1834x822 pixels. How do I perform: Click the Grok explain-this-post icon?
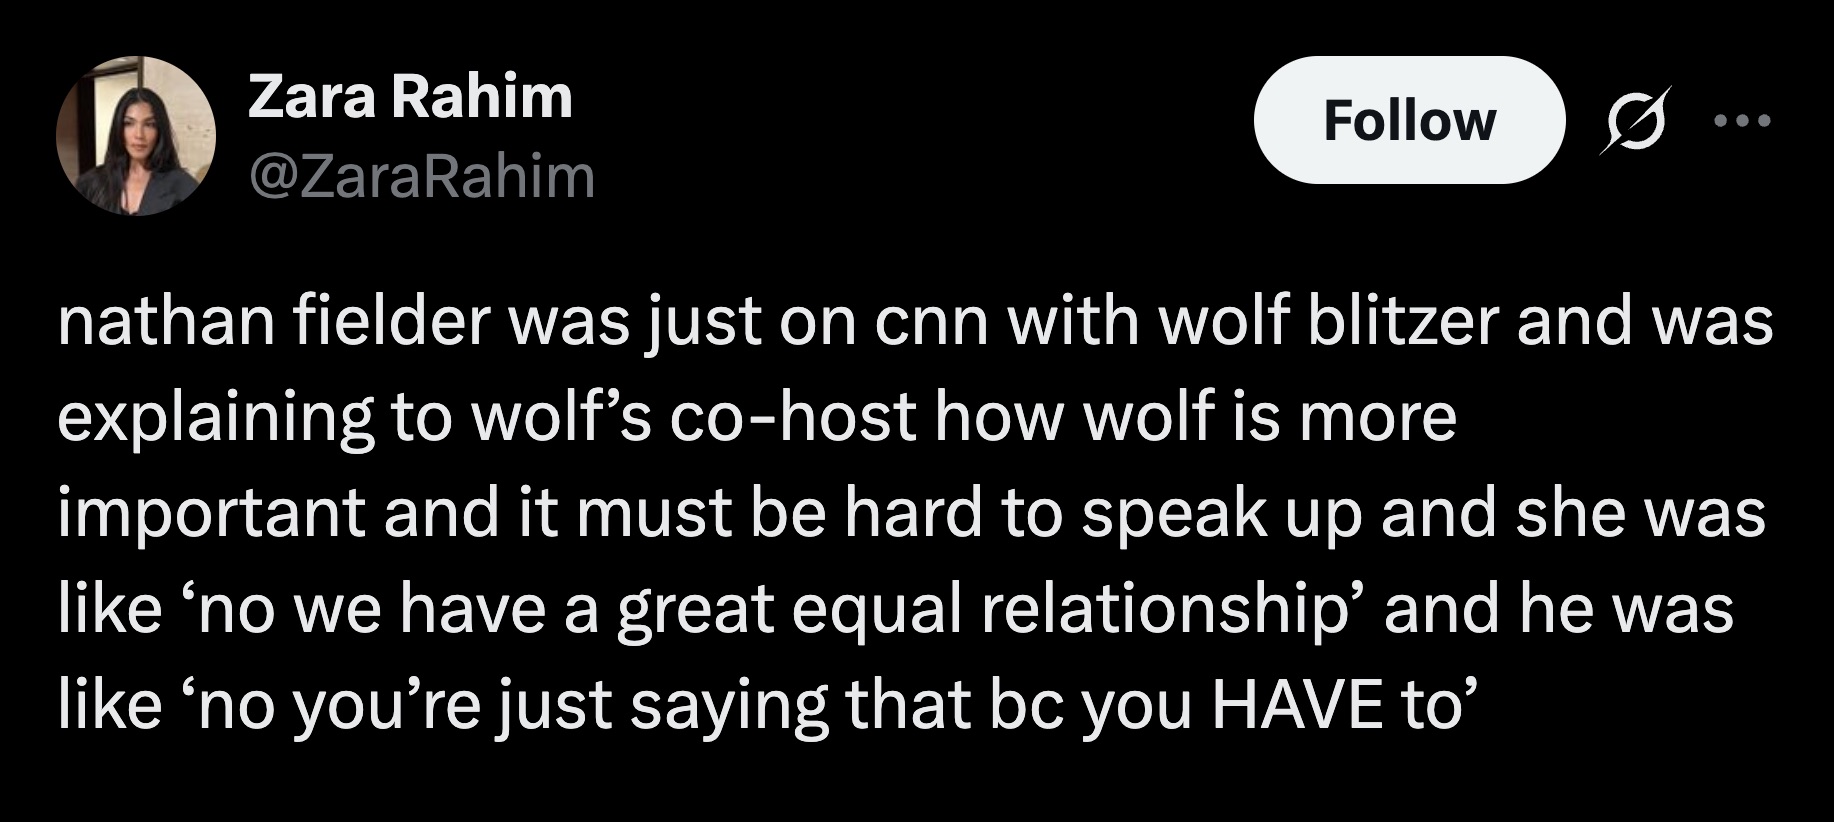pyautogui.click(x=1634, y=121)
